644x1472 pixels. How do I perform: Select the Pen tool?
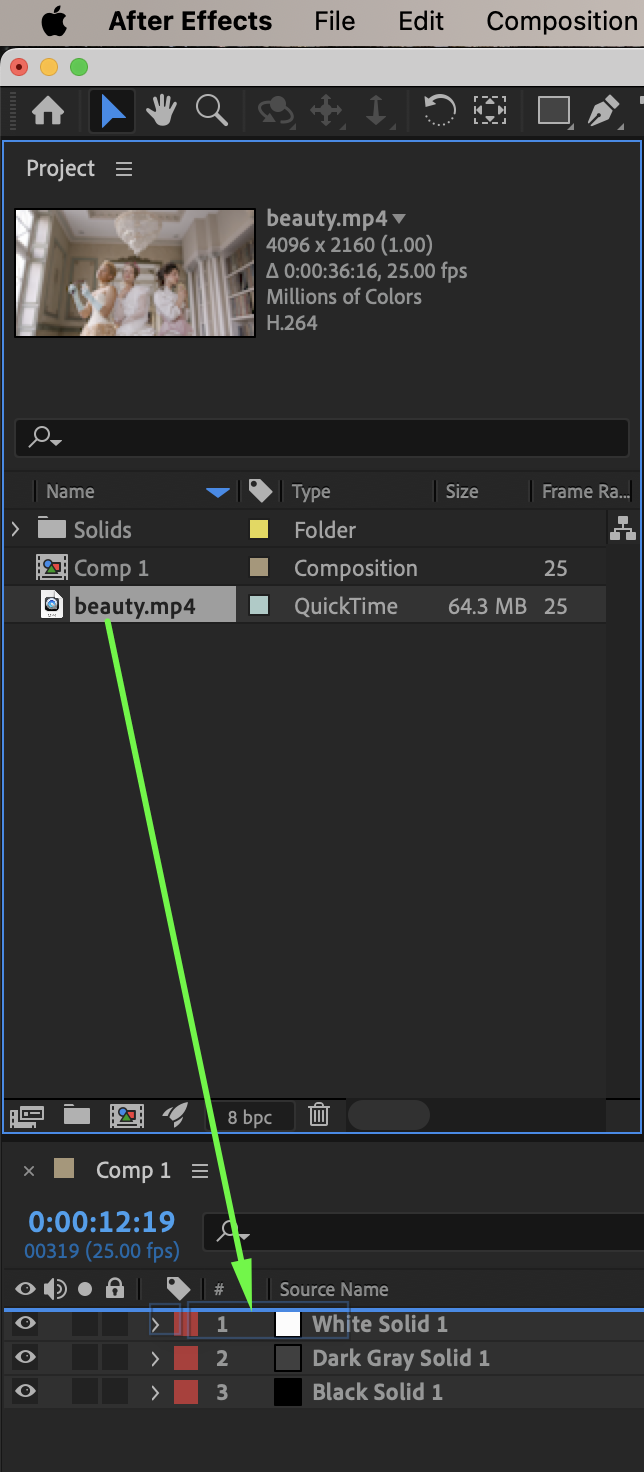point(603,110)
